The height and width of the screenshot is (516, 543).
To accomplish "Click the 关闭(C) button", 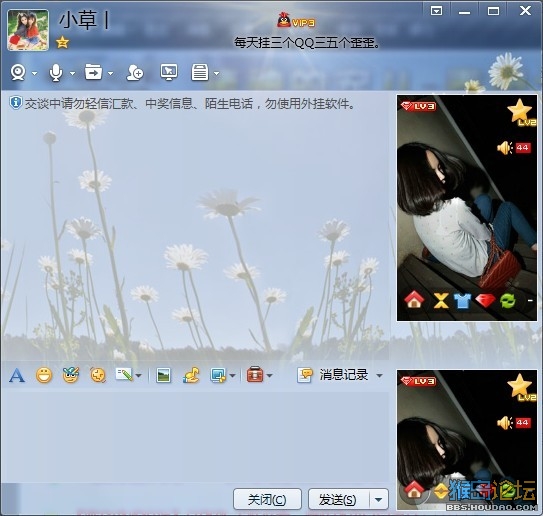I will 267,499.
